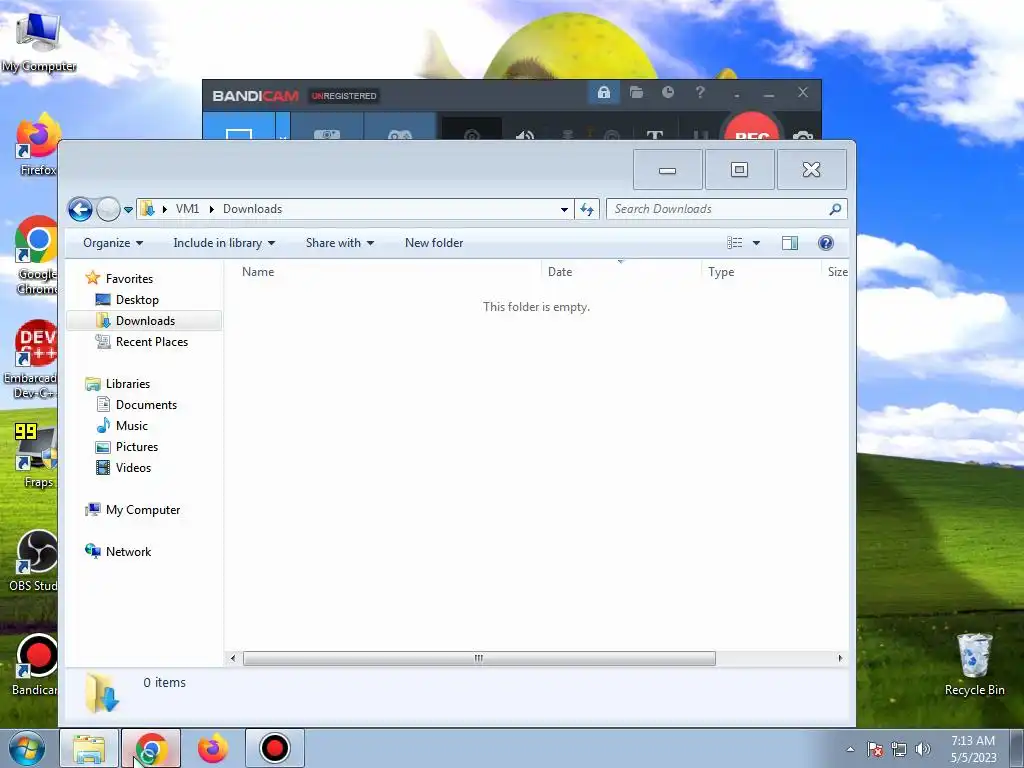
Task: Open the Organize menu
Action: point(113,243)
